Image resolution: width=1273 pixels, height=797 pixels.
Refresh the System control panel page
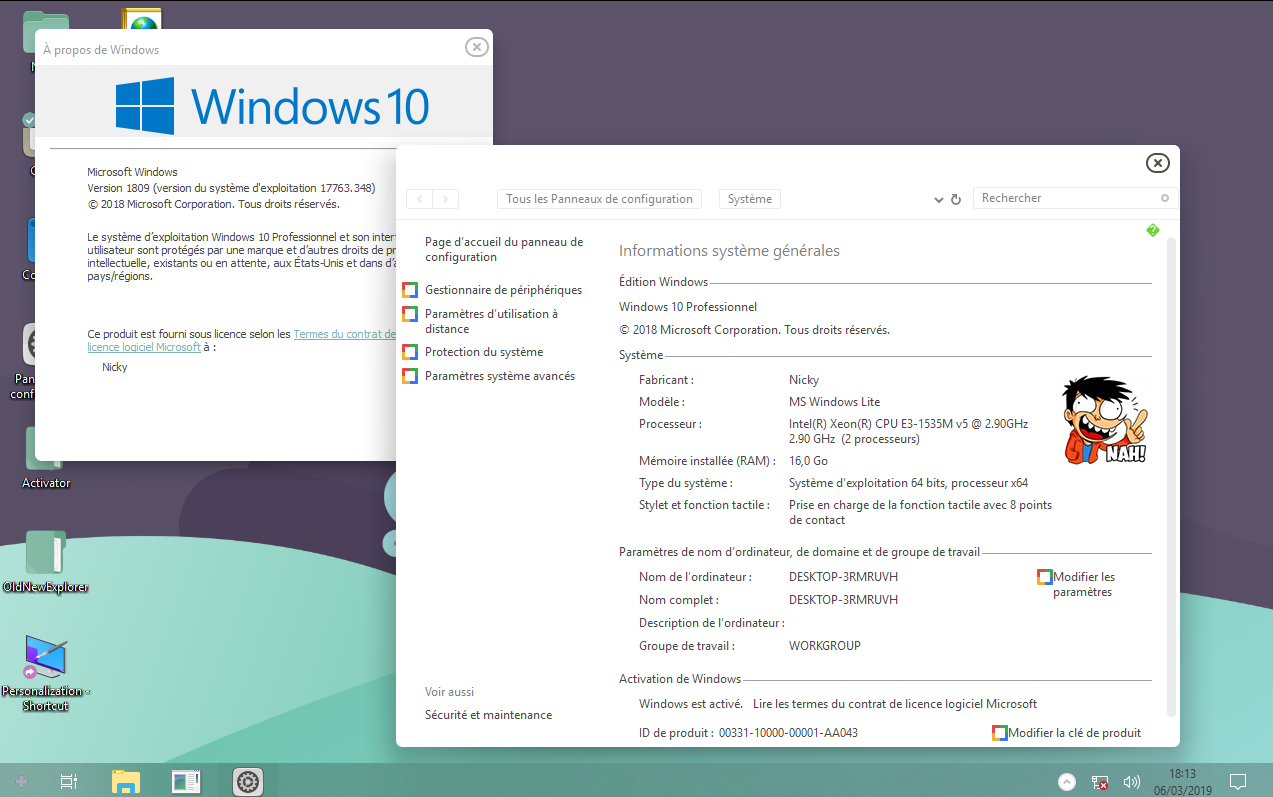[956, 200]
